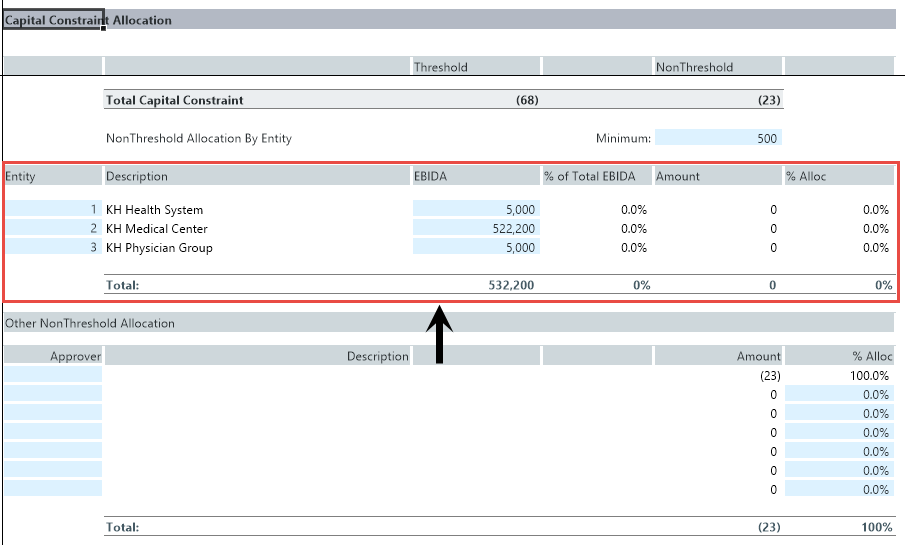The width and height of the screenshot is (905, 545).
Task: Select Entity number 1 cell
Action: point(53,210)
